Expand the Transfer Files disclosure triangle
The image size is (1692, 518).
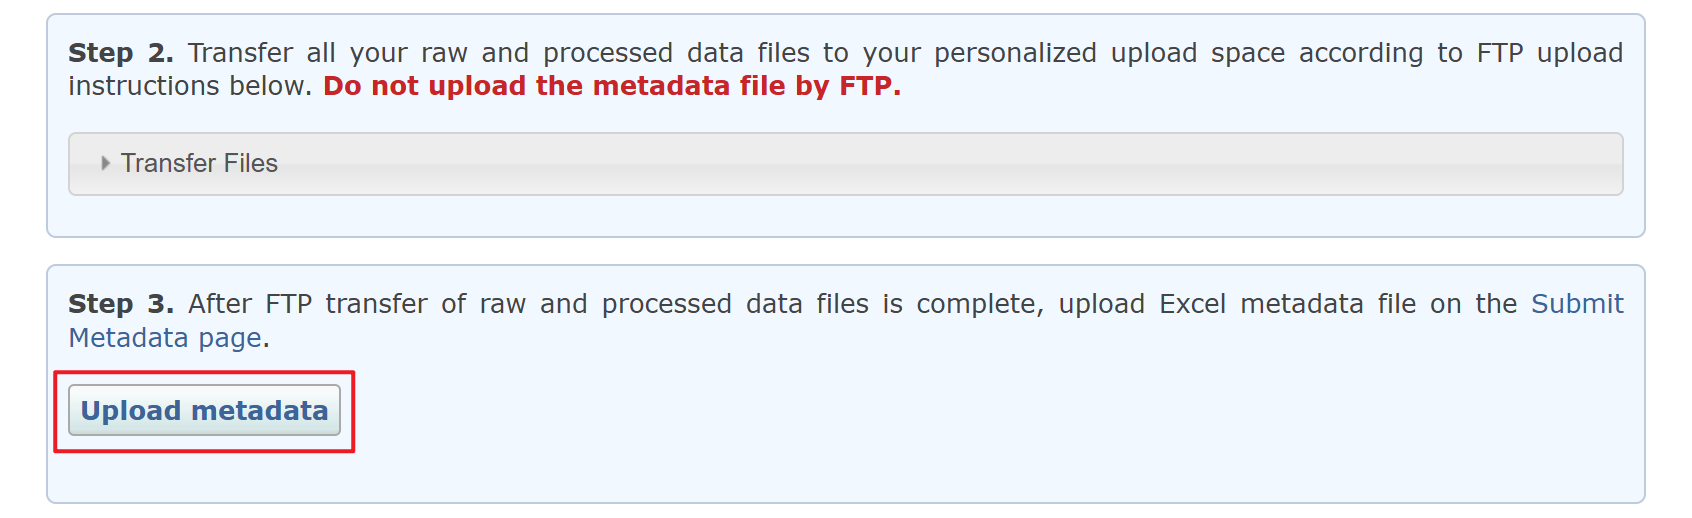coord(106,163)
